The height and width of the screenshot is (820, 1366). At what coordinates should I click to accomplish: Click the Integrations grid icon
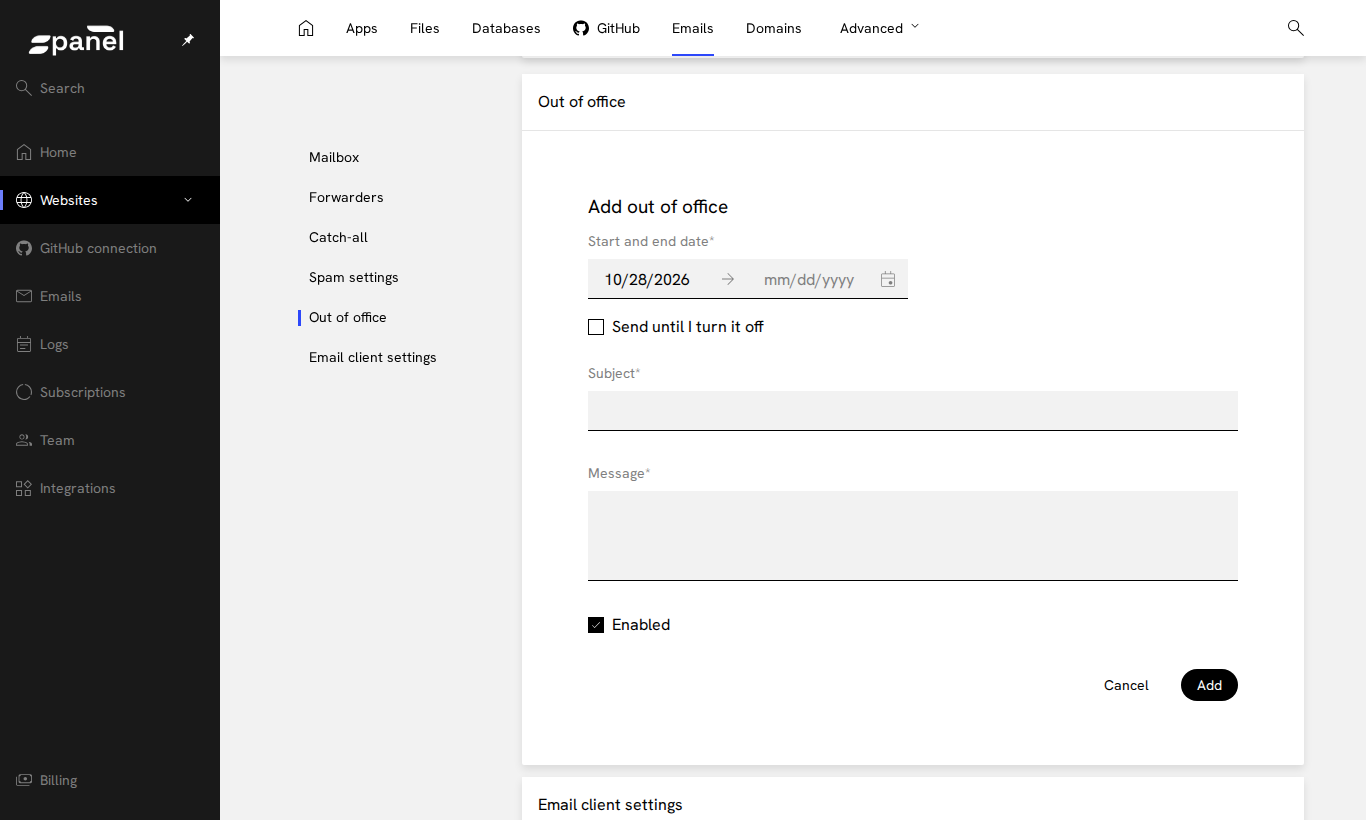(24, 488)
